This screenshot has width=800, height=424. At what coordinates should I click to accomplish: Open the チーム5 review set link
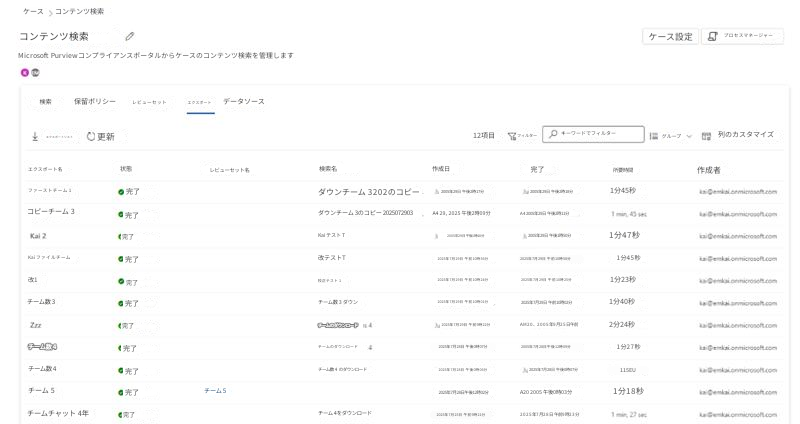[x=215, y=391]
